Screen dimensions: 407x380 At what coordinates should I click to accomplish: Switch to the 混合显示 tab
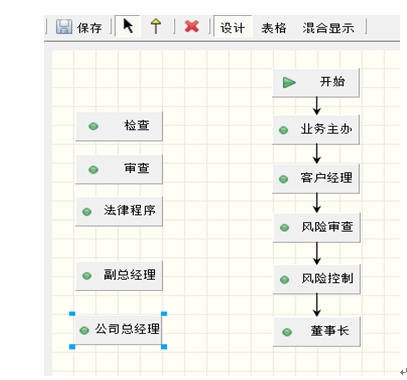click(x=328, y=28)
